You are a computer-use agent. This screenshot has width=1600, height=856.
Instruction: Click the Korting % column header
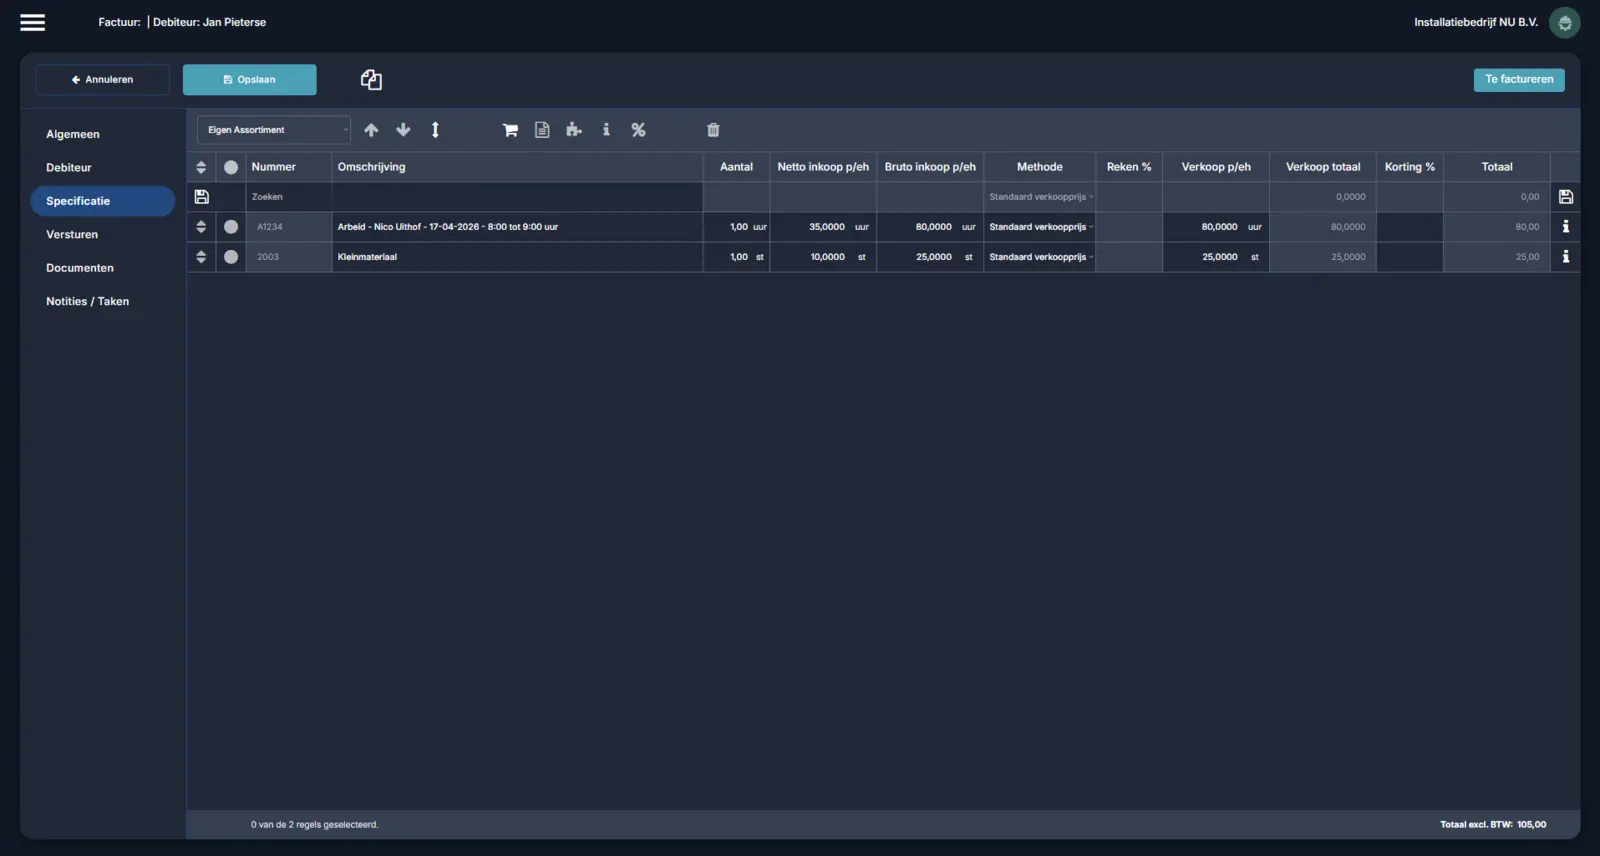(1410, 167)
